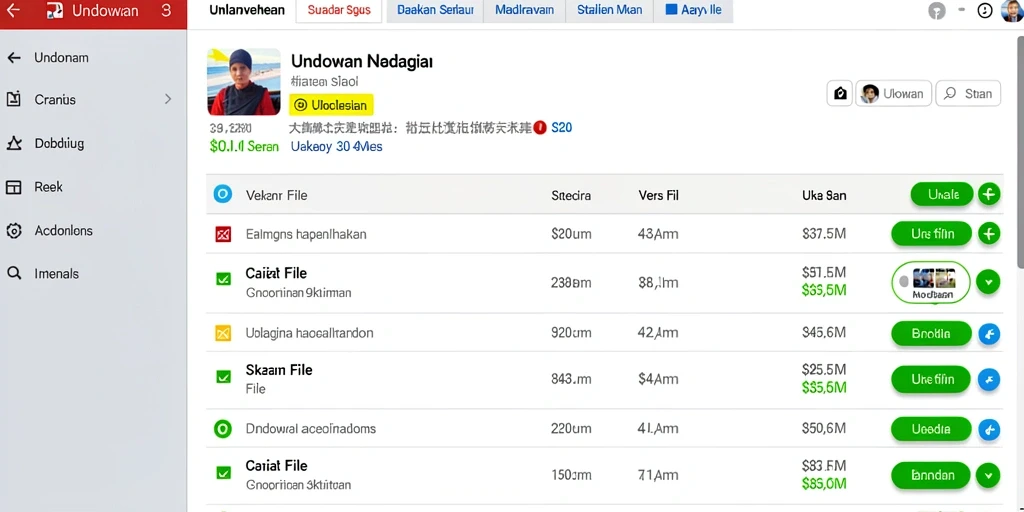Click the green Bnodila button

pyautogui.click(x=931, y=334)
